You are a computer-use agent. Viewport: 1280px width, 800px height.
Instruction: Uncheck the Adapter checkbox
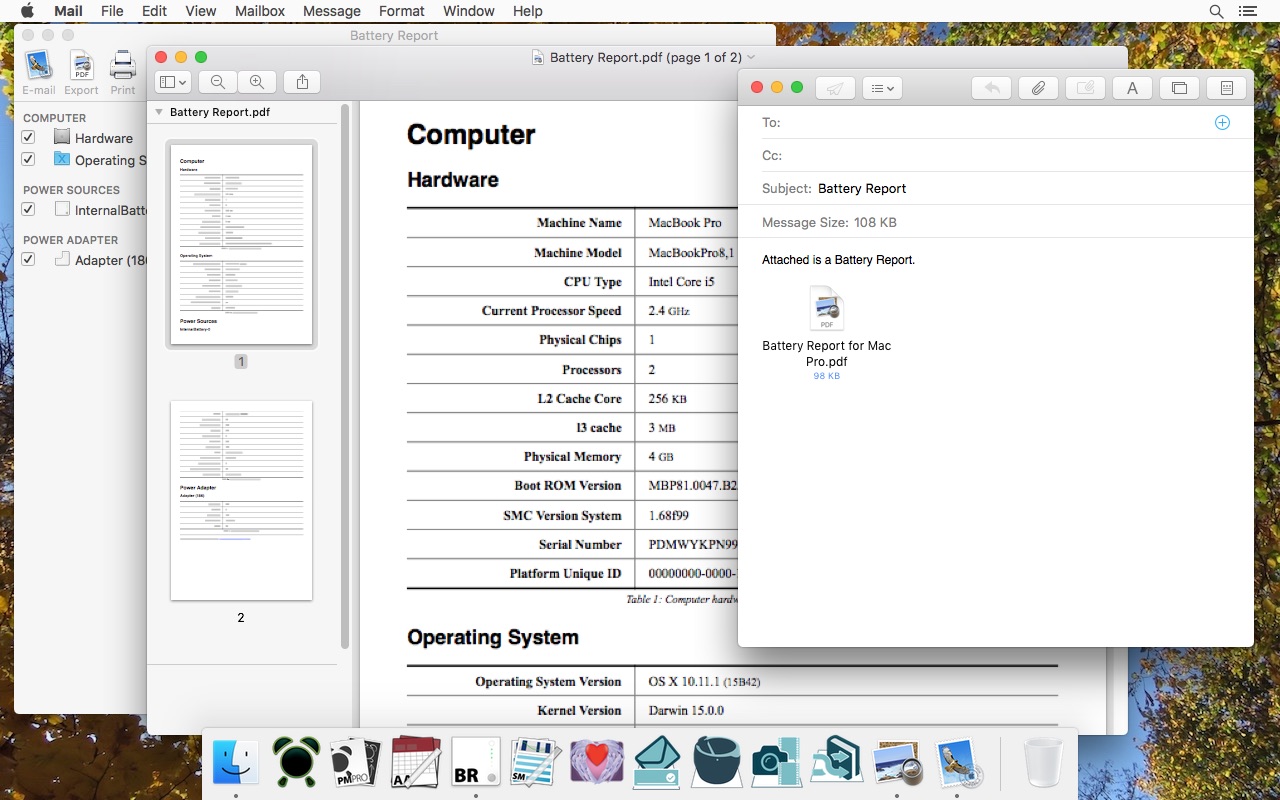point(28,259)
